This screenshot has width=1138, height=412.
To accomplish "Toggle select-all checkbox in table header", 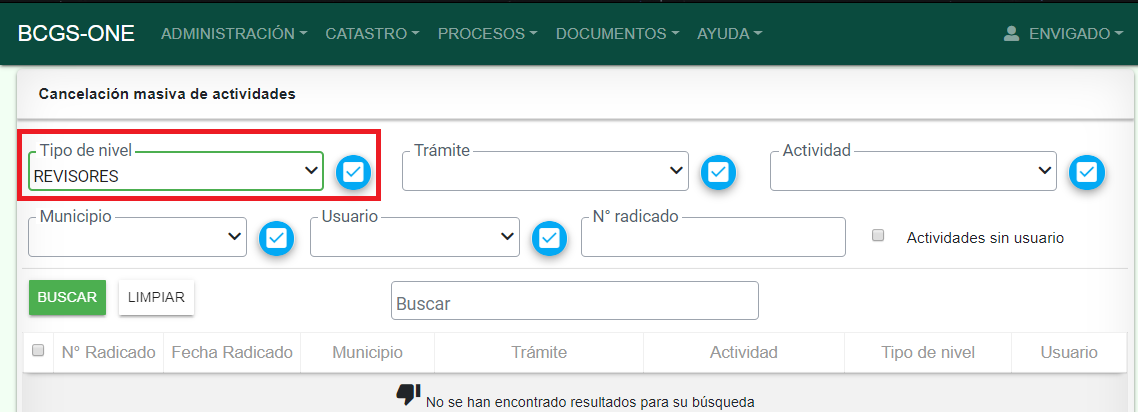I will click(38, 351).
